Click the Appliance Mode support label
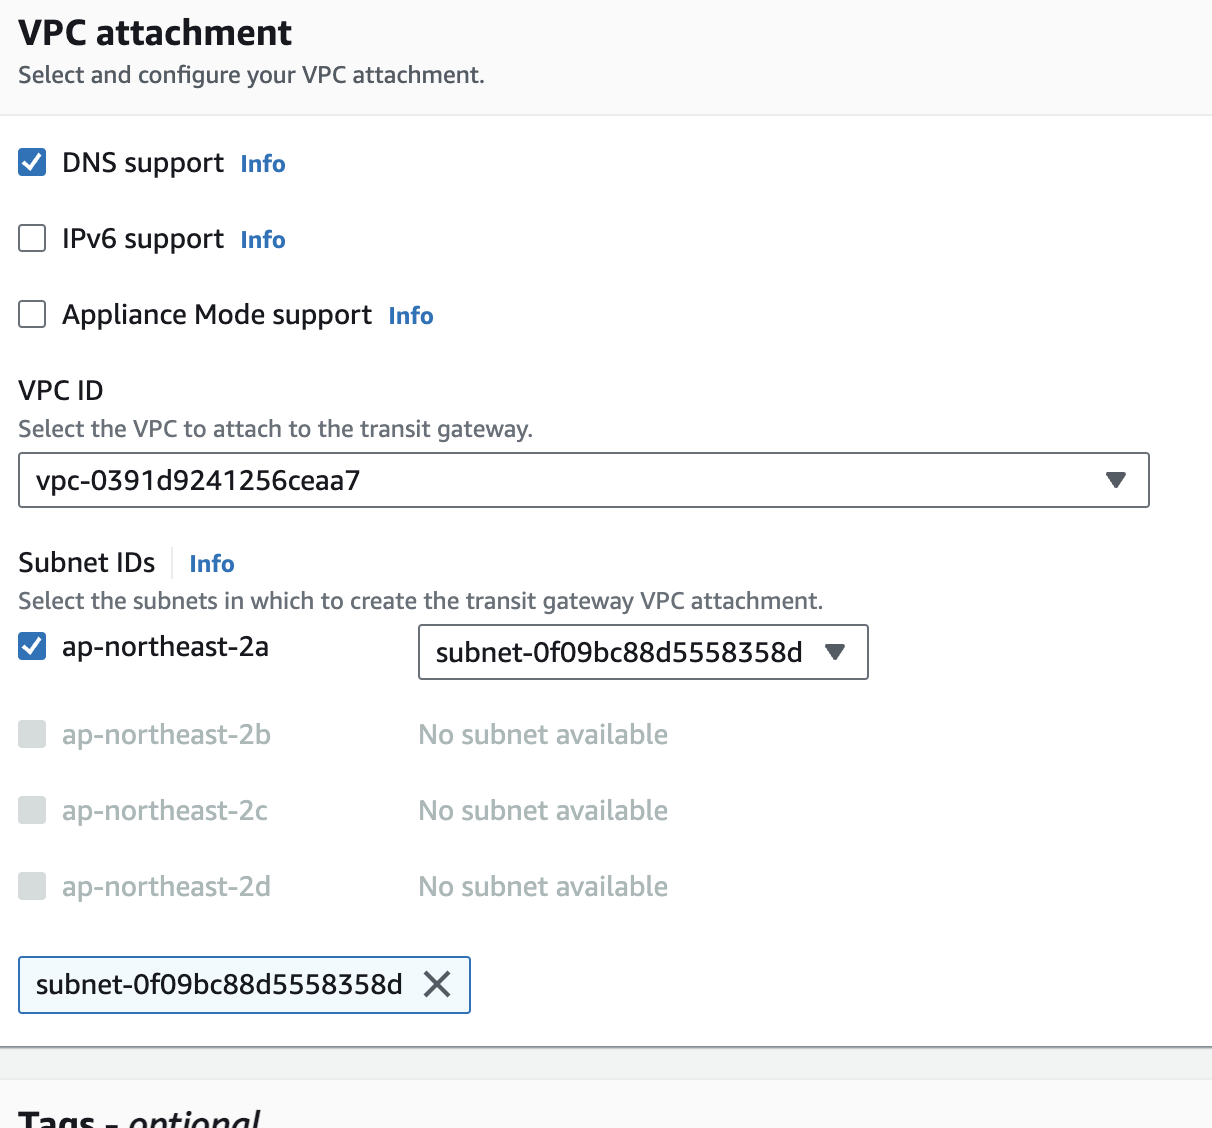Screen dimensions: 1212x1128 click(x=217, y=315)
